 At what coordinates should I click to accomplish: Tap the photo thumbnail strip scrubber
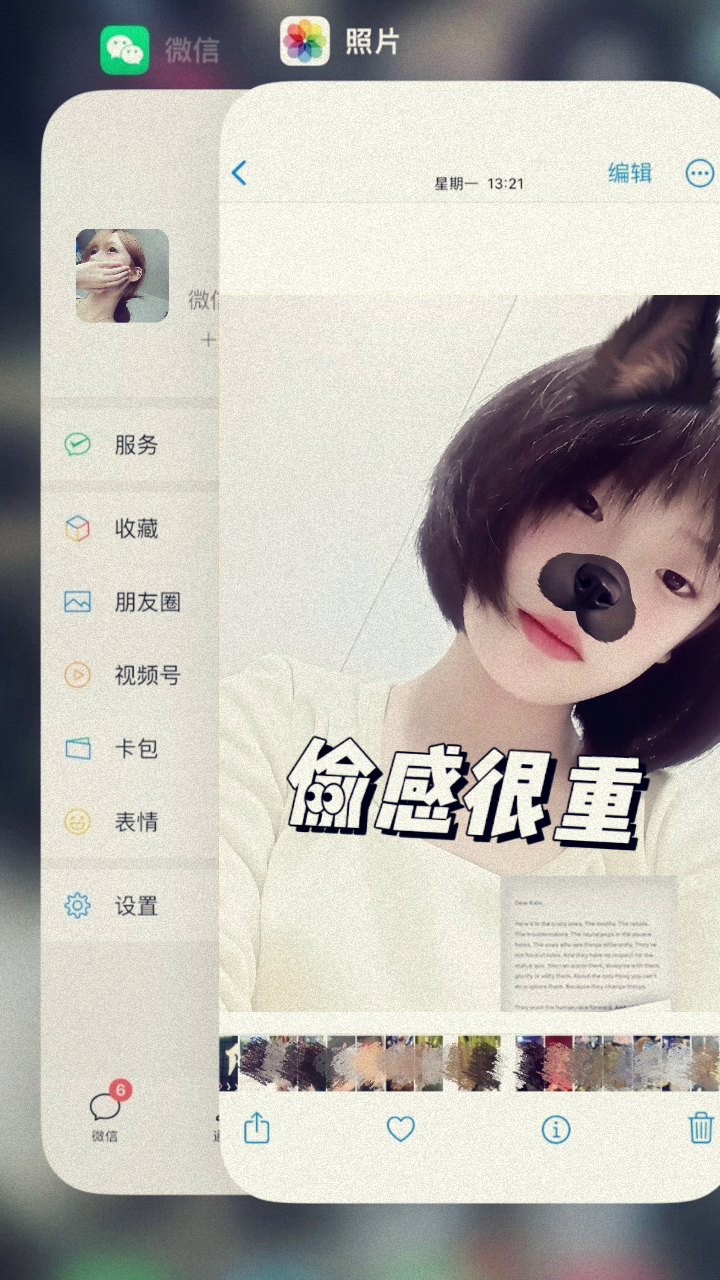coord(469,1063)
